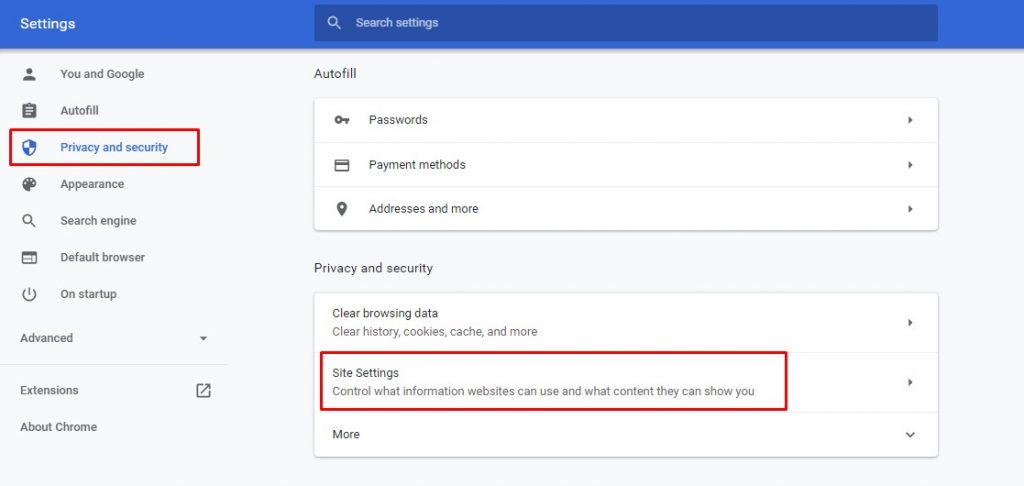1024x486 pixels.
Task: Open Clear browsing data arrow
Action: (910, 323)
